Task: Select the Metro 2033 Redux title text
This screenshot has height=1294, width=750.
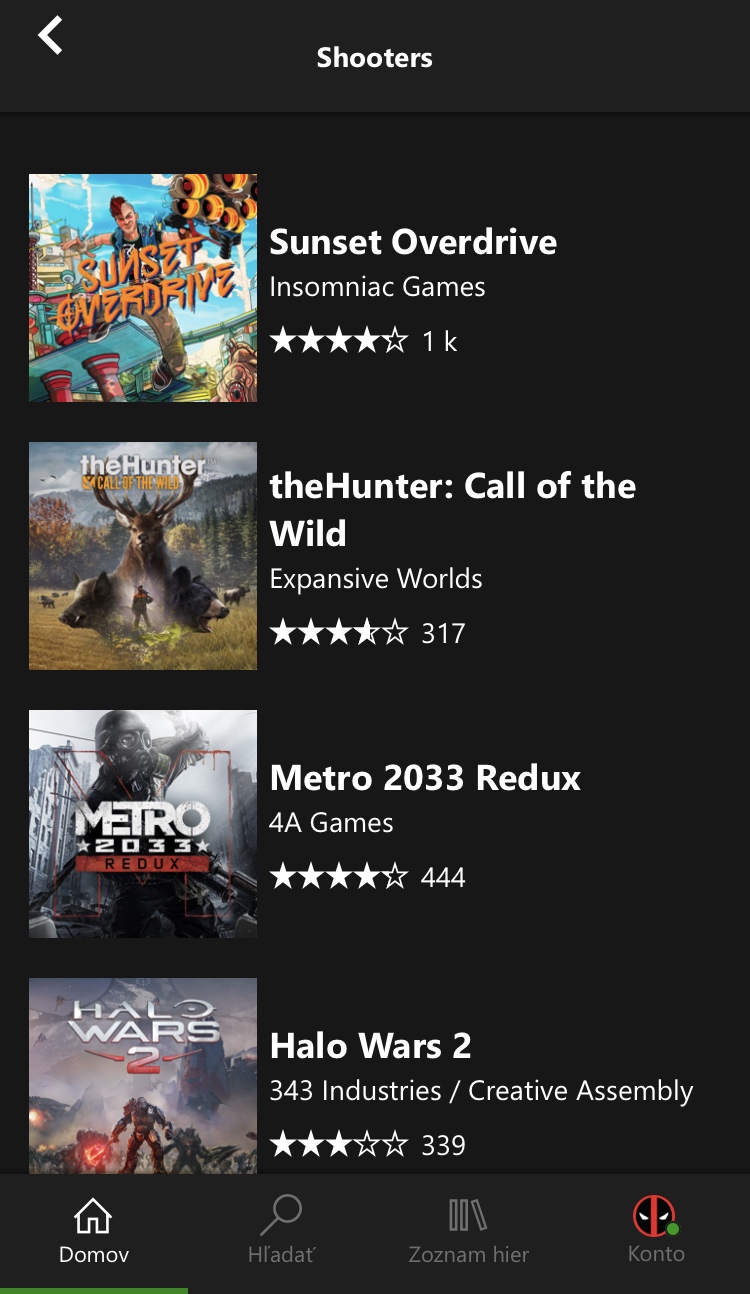Action: pyautogui.click(x=425, y=778)
